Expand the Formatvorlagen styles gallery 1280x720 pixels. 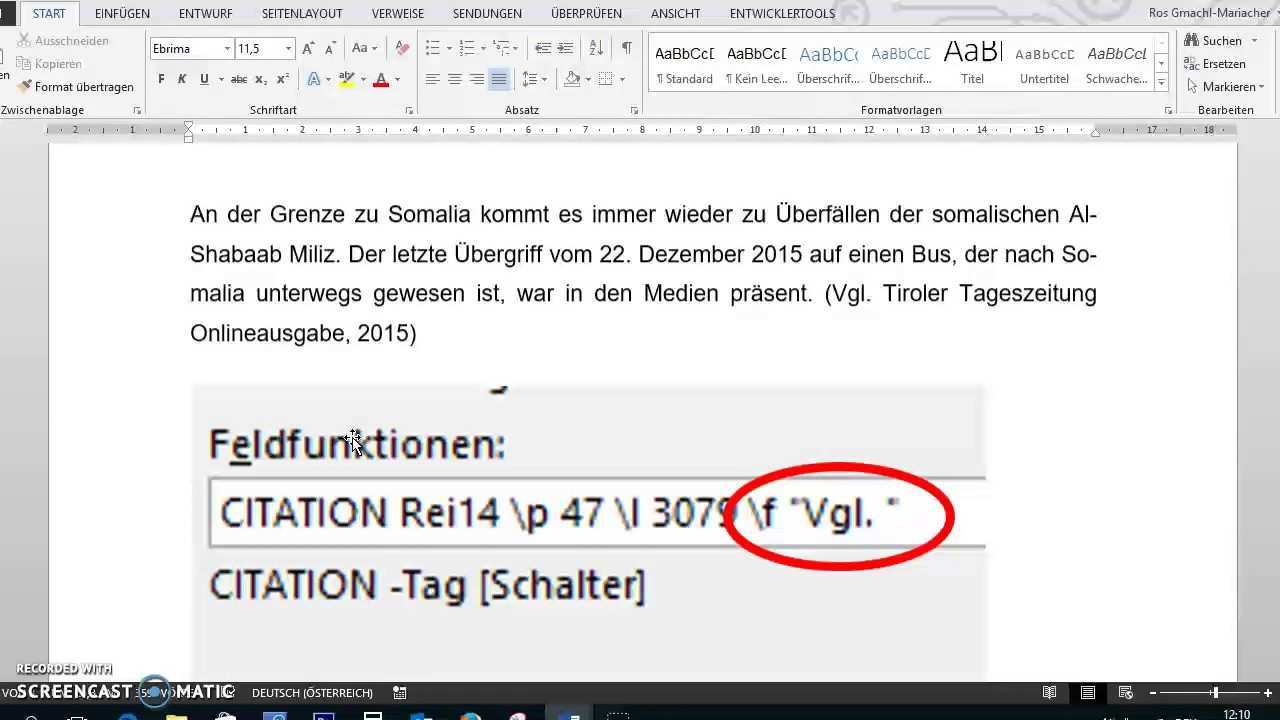1161,82
